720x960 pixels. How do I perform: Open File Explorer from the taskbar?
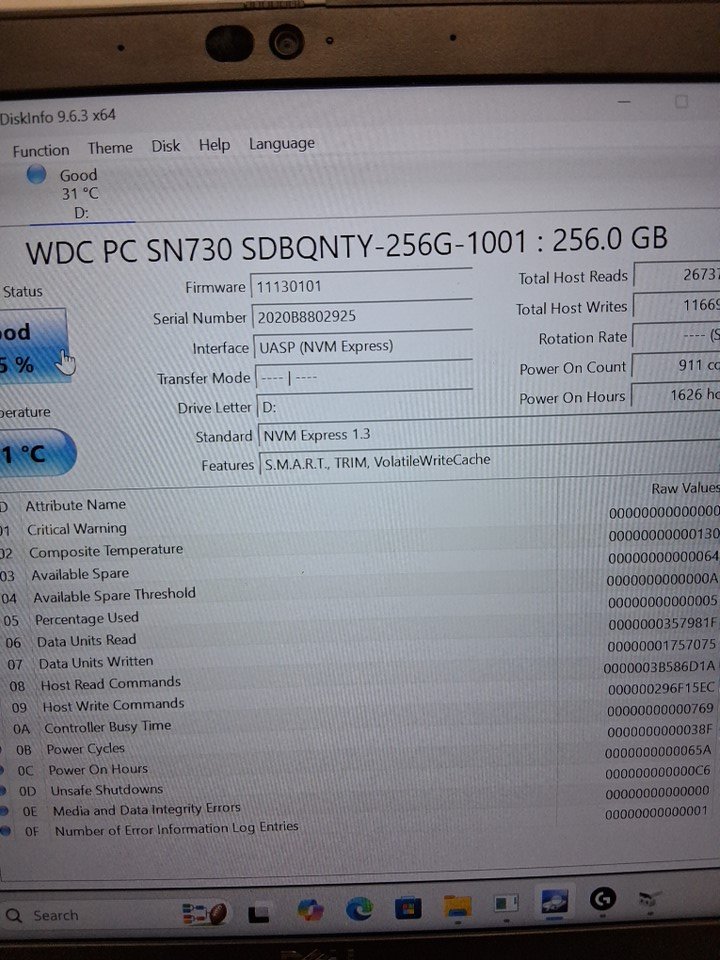(x=457, y=908)
